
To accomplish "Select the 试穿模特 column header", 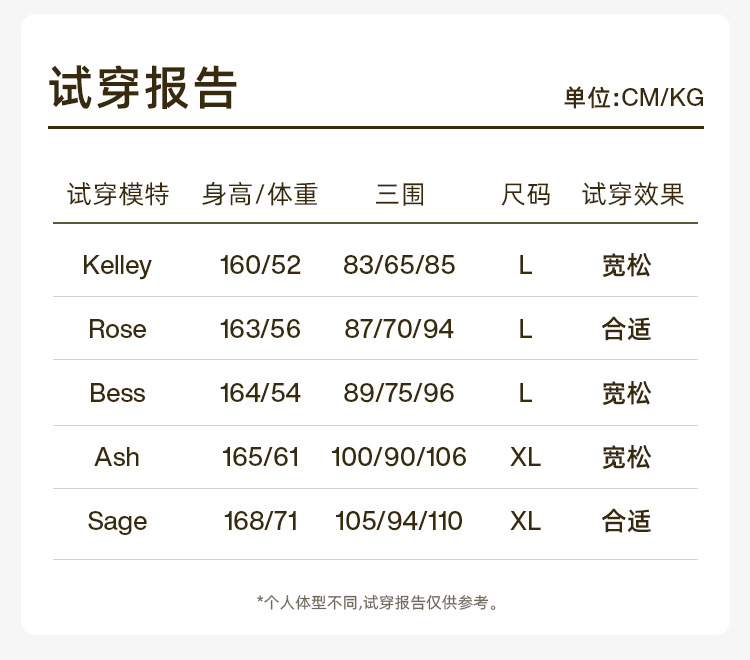I will point(118,194).
